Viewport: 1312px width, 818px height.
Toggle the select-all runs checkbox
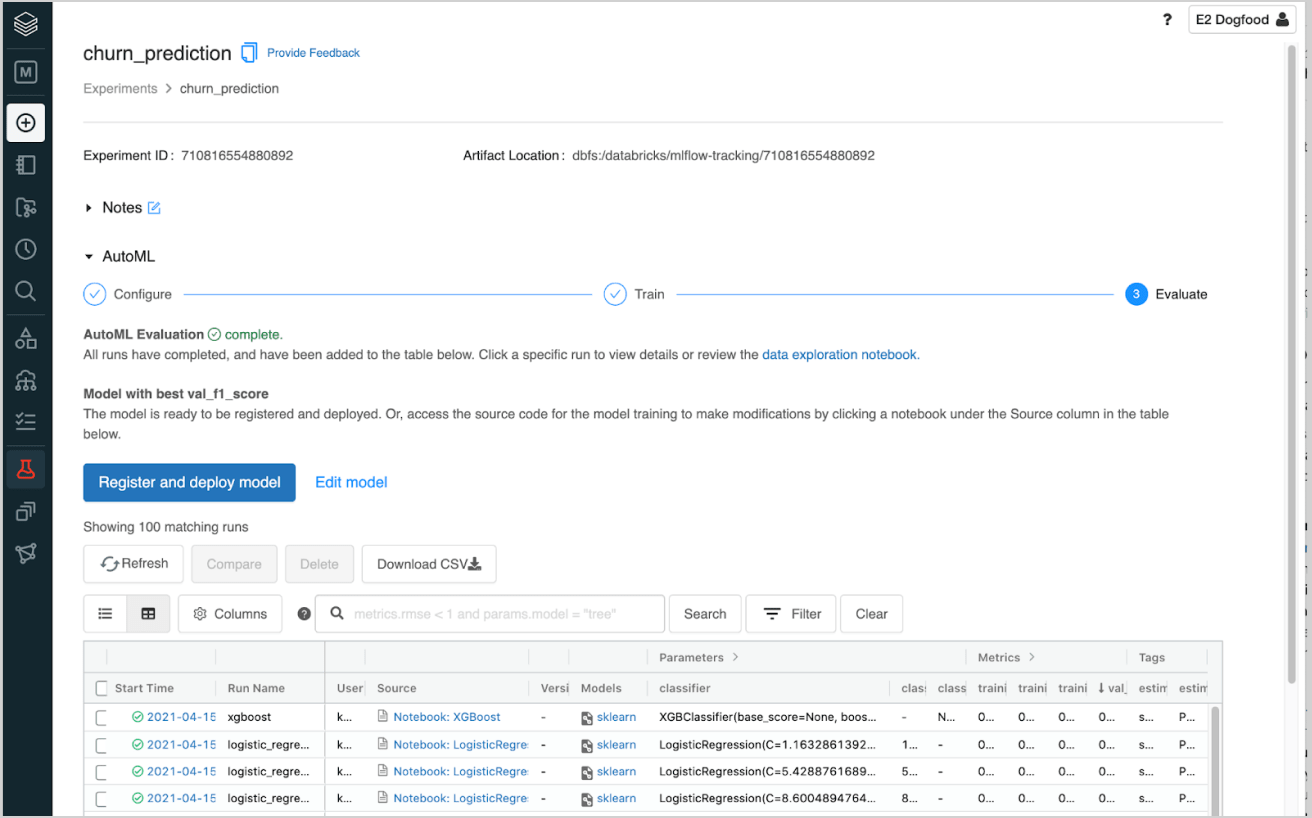coord(101,688)
